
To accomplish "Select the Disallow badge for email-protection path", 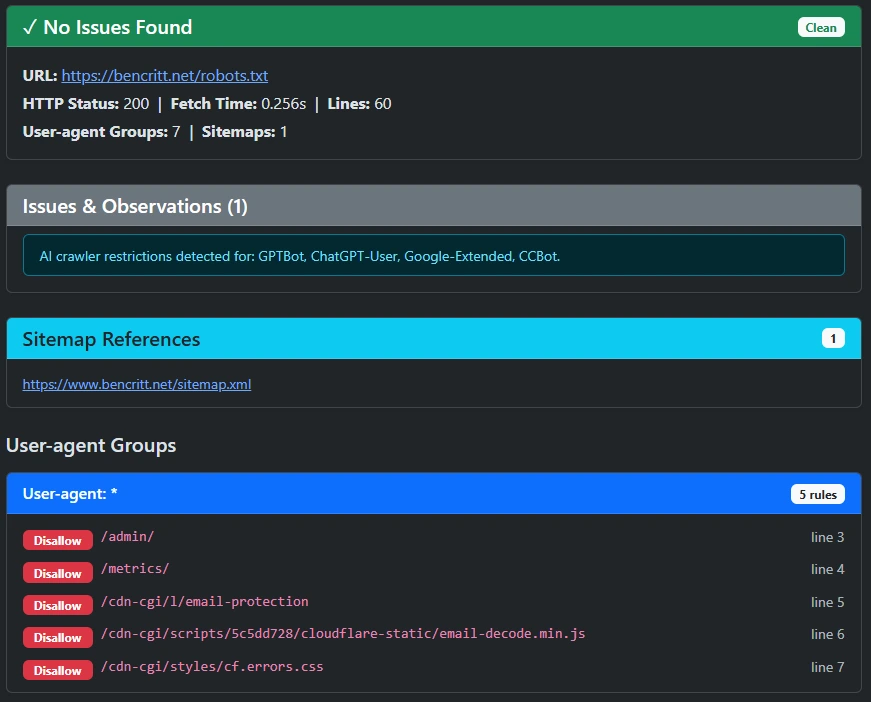I will coord(57,605).
